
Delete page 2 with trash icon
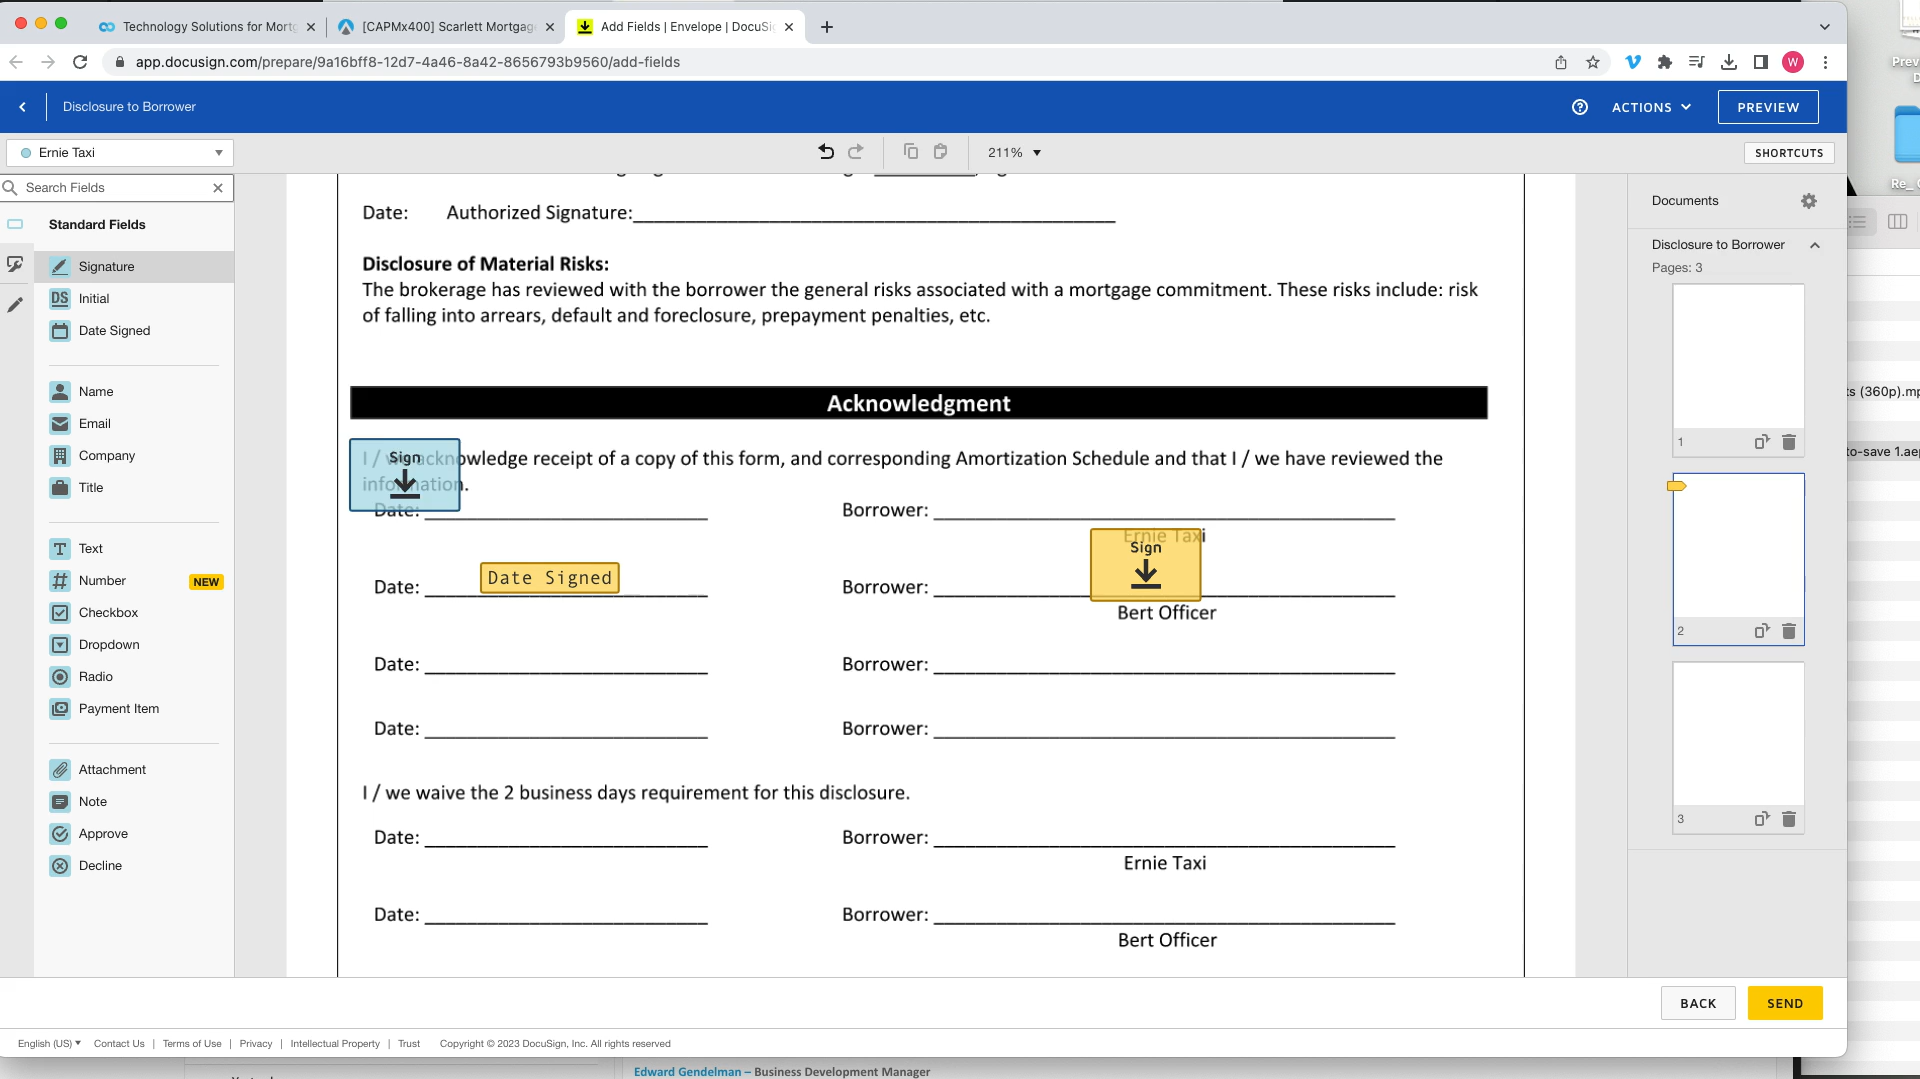tap(1789, 631)
